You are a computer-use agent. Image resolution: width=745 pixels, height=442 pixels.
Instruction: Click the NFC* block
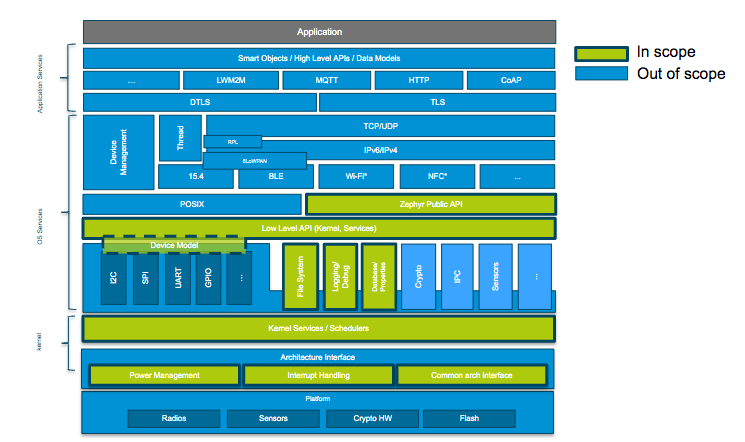coord(437,176)
